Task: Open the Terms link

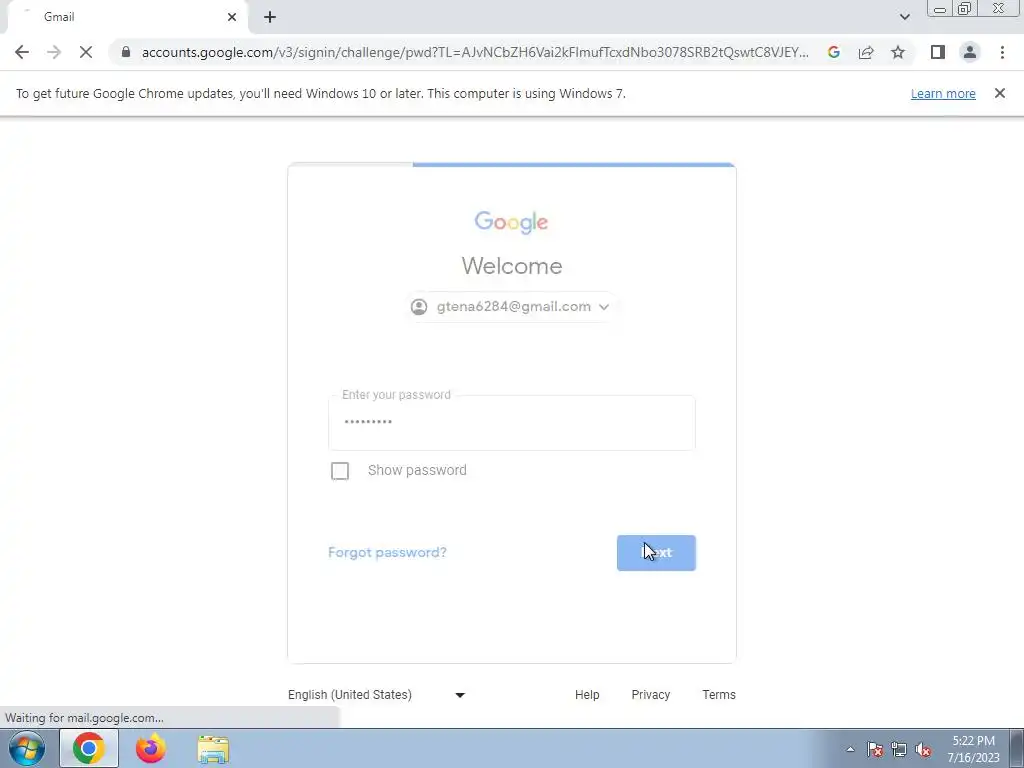Action: tap(719, 695)
